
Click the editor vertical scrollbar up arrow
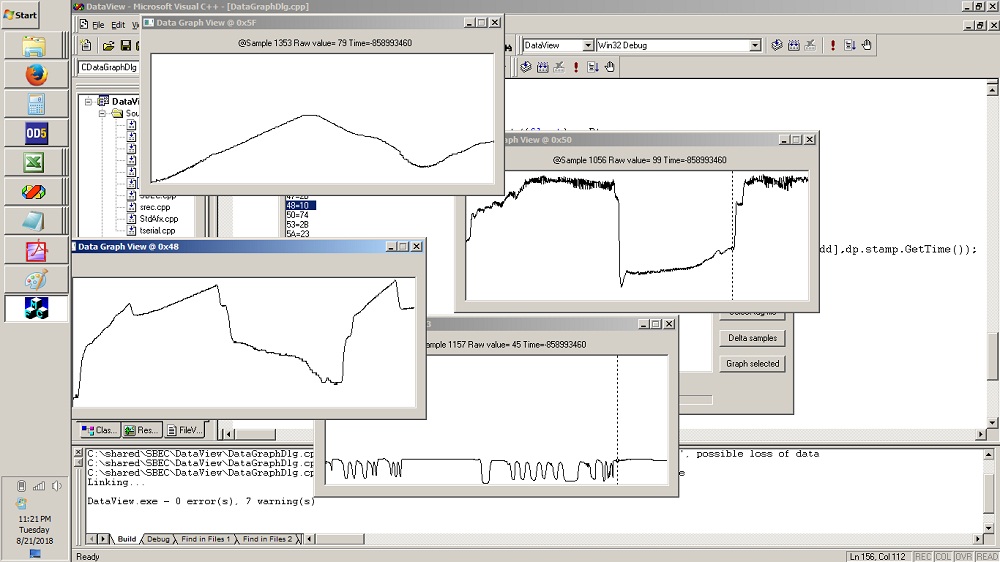(x=992, y=90)
